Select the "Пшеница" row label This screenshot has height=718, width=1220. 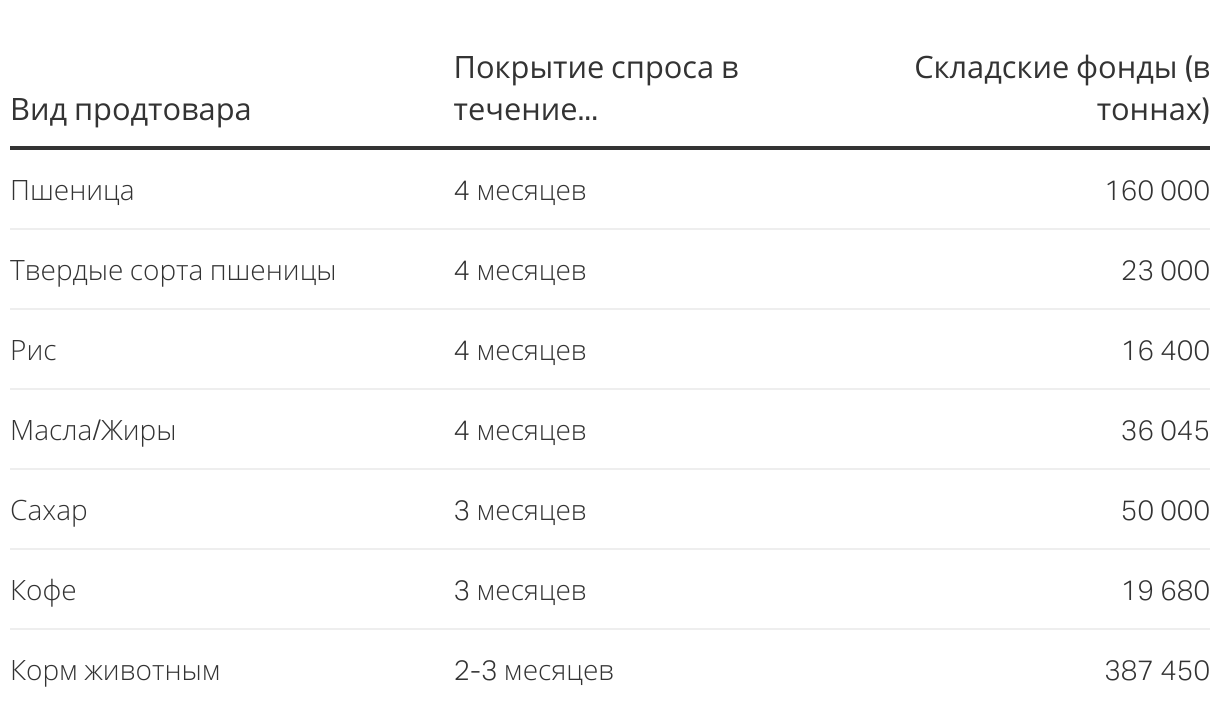coord(72,190)
